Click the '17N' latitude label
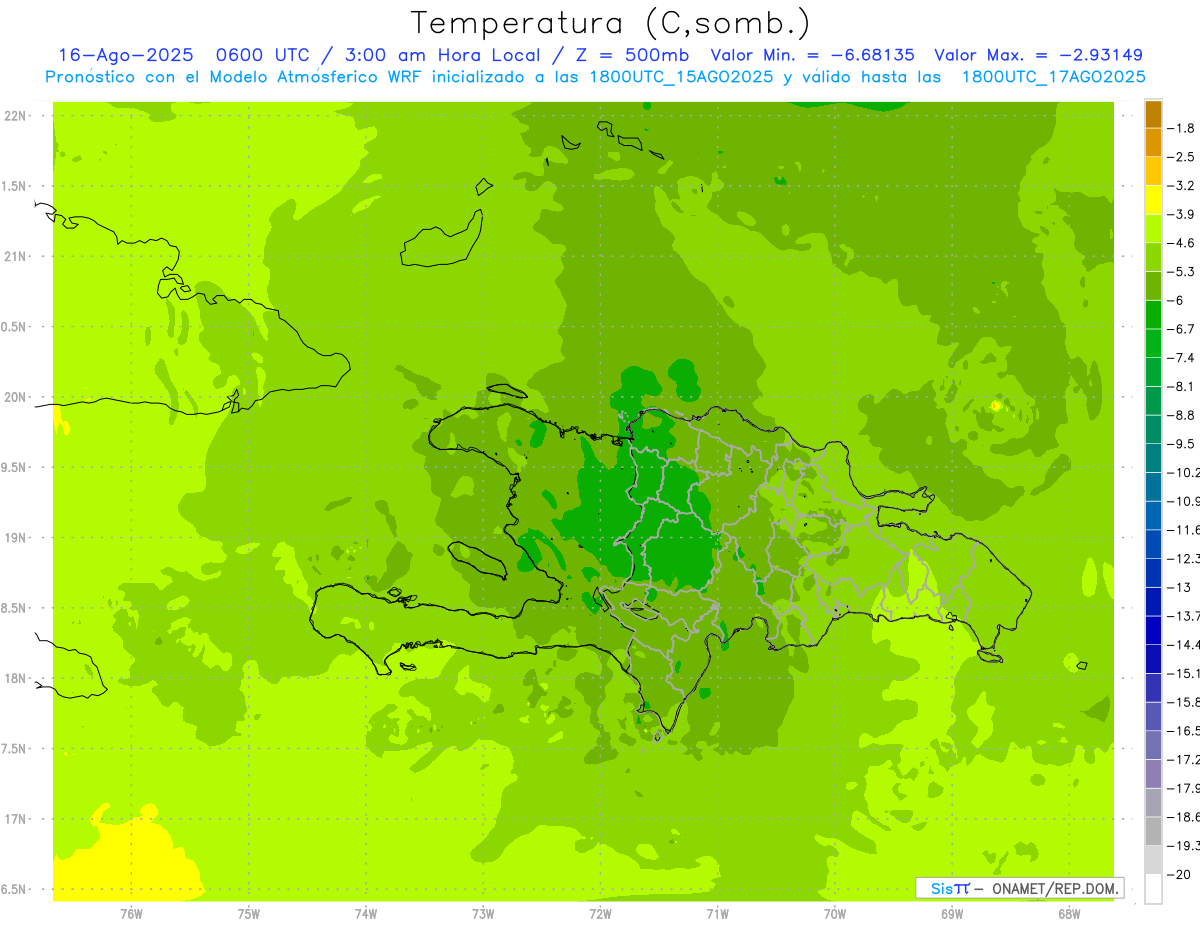This screenshot has height=927, width=1200. pyautogui.click(x=15, y=819)
